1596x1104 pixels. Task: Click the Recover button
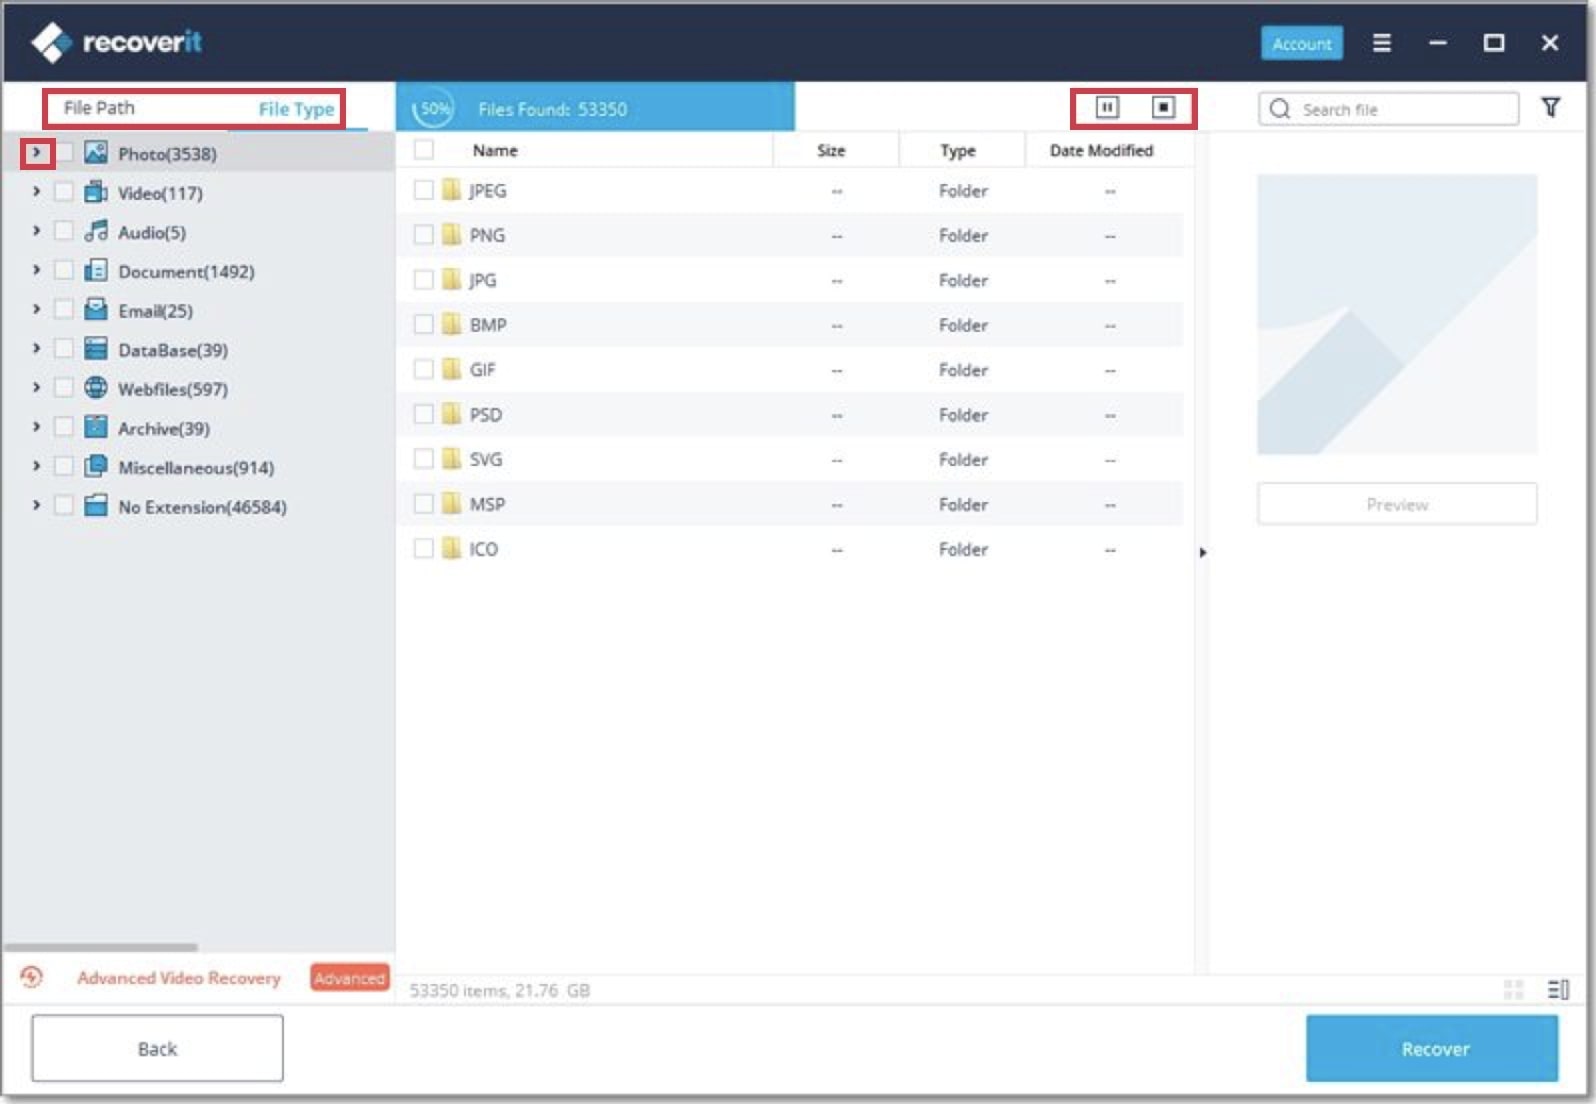pyautogui.click(x=1432, y=1048)
